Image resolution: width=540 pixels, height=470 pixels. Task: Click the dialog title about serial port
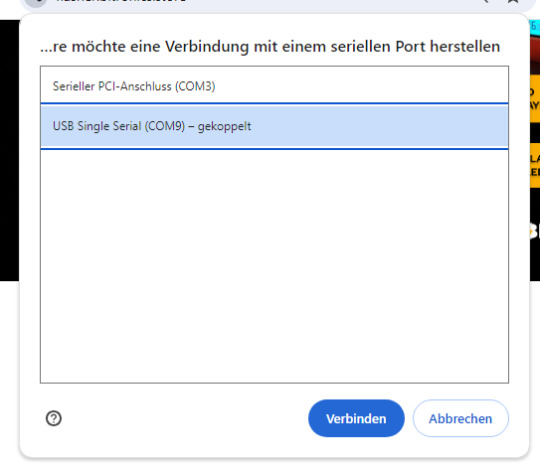coord(270,46)
